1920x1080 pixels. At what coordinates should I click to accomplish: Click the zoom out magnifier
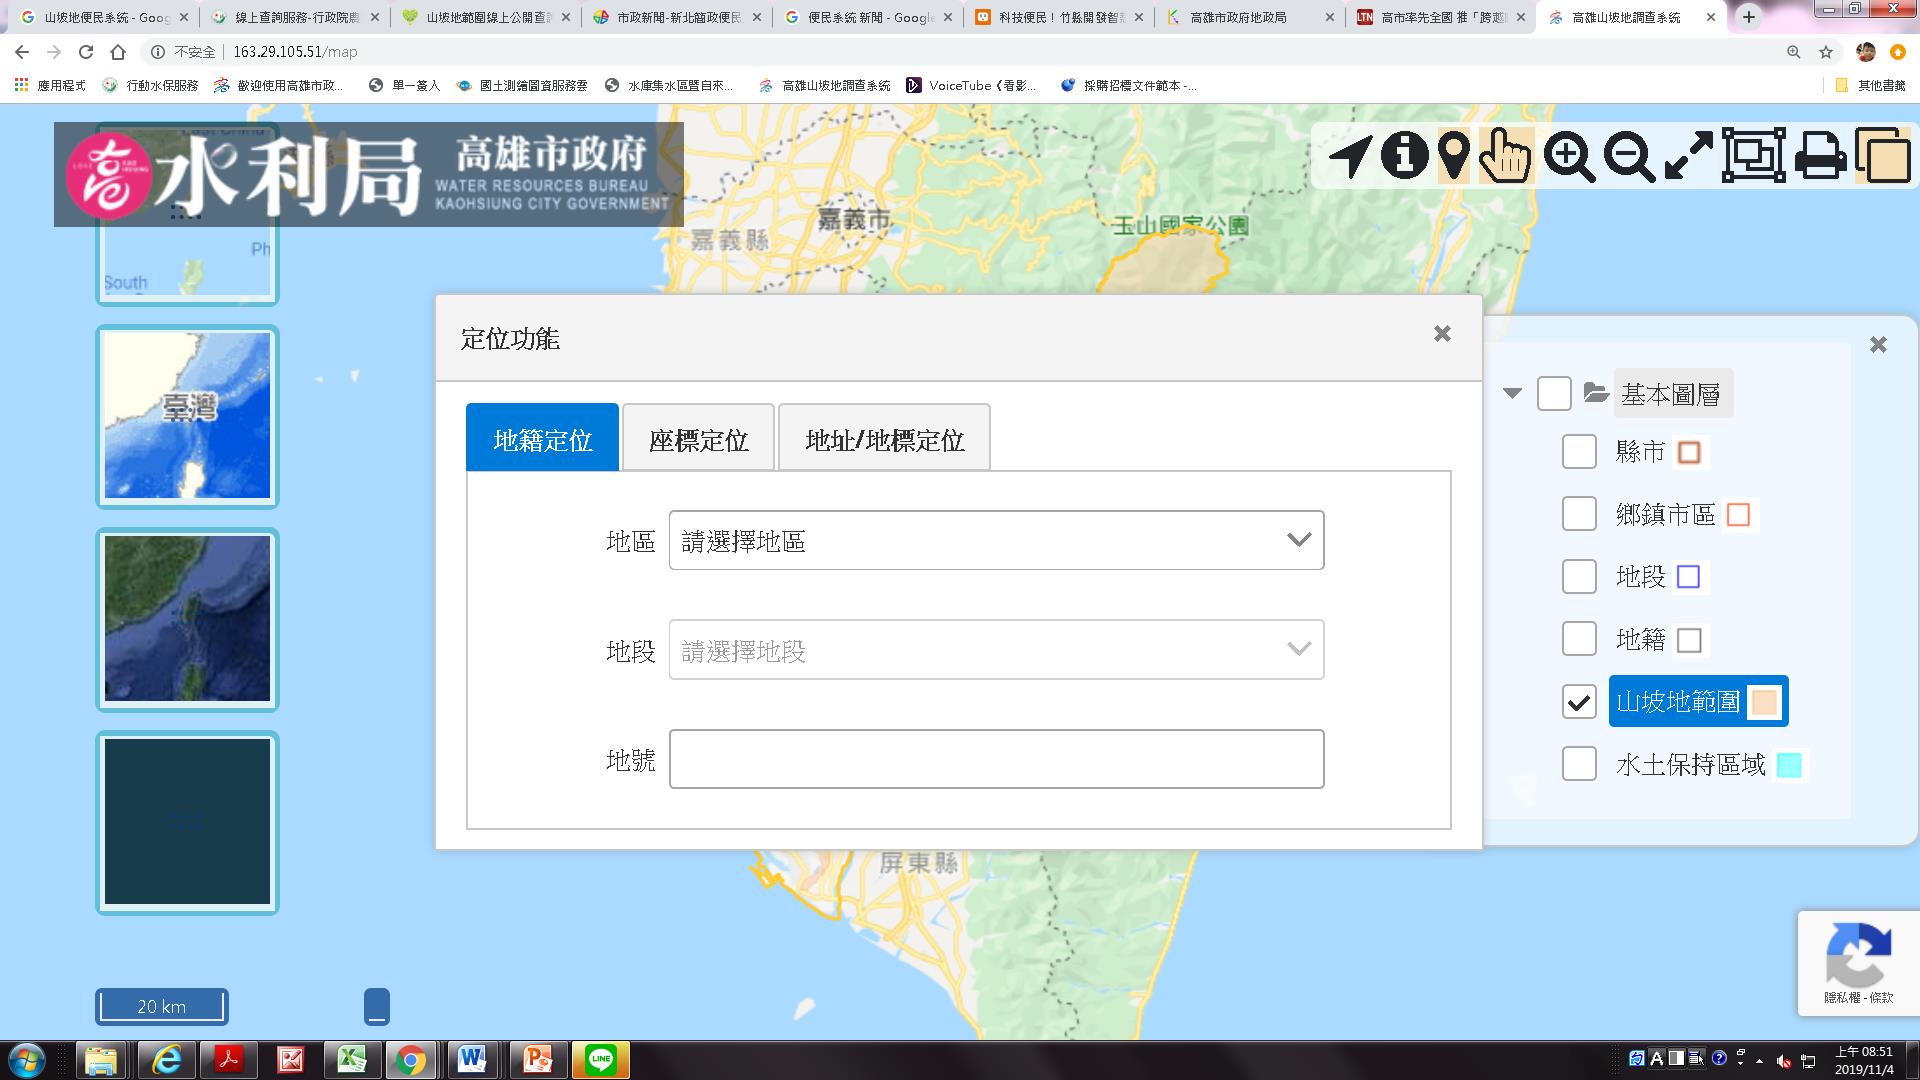pyautogui.click(x=1629, y=157)
